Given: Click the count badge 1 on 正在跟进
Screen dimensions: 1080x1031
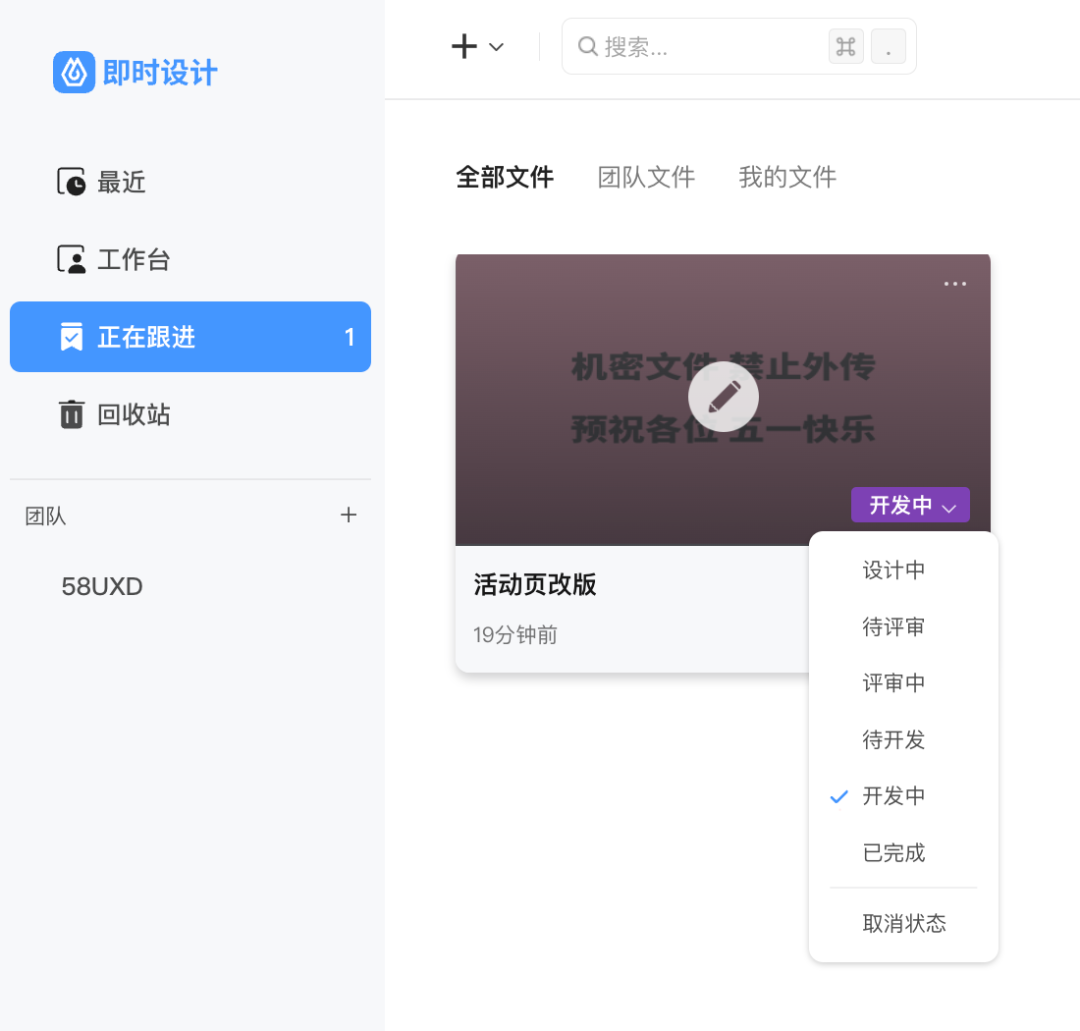Looking at the screenshot, I should [349, 337].
